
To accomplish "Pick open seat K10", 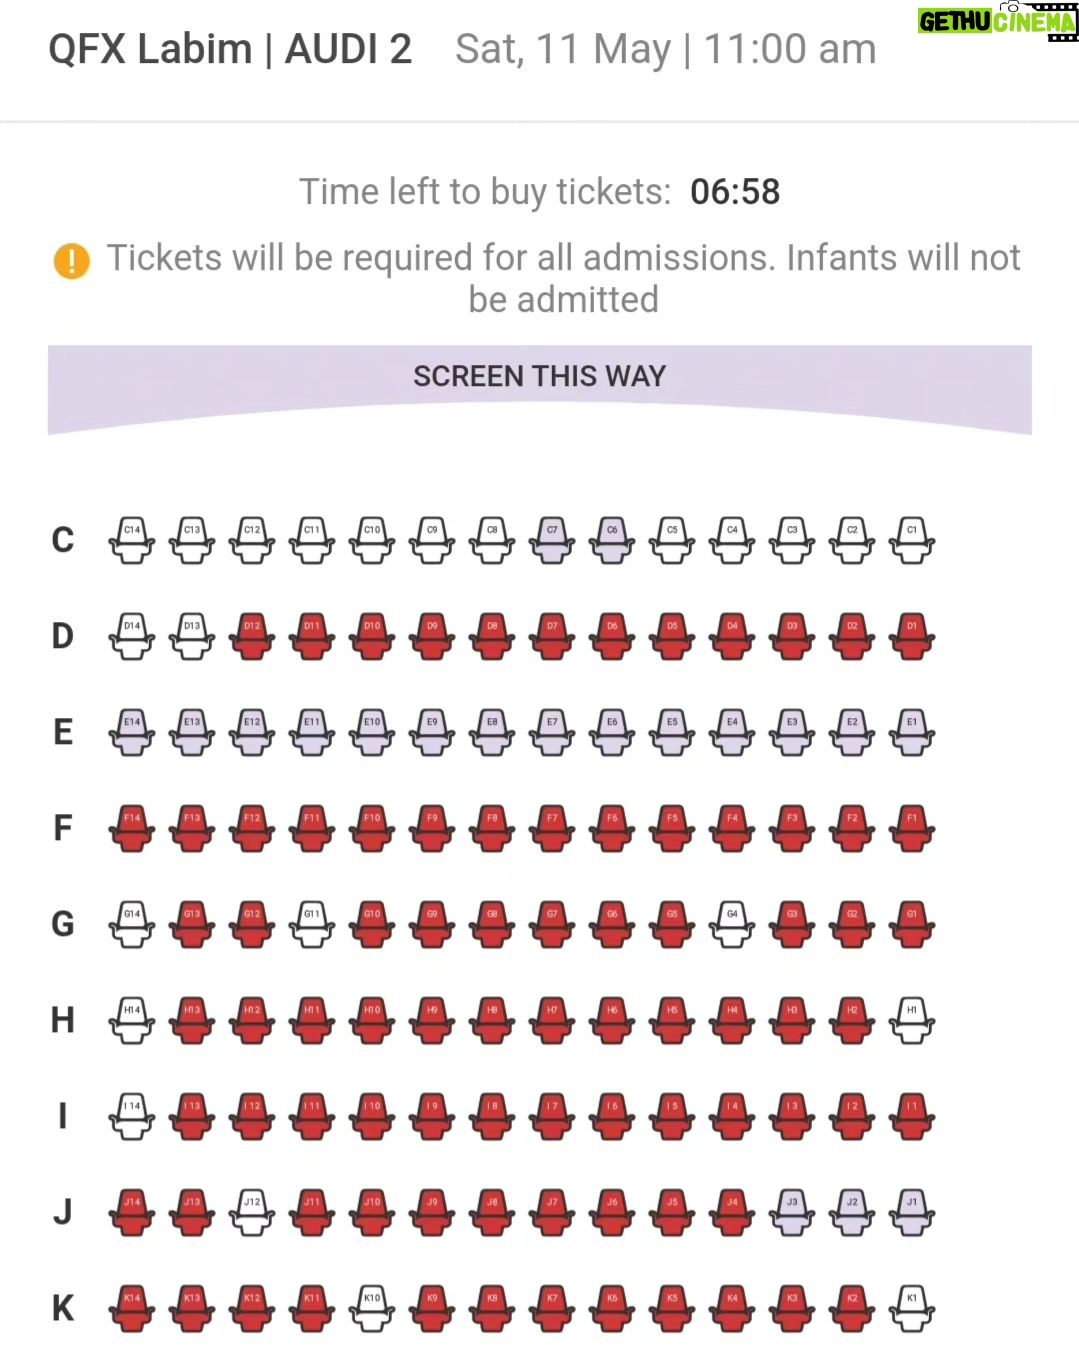I will pos(372,1308).
